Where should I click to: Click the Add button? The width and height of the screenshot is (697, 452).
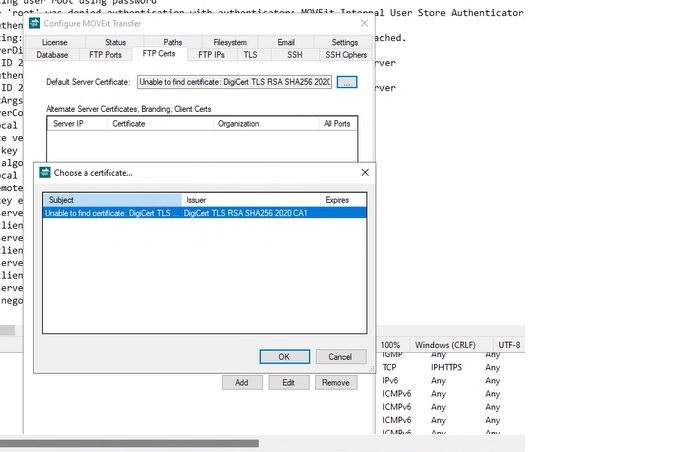[242, 383]
